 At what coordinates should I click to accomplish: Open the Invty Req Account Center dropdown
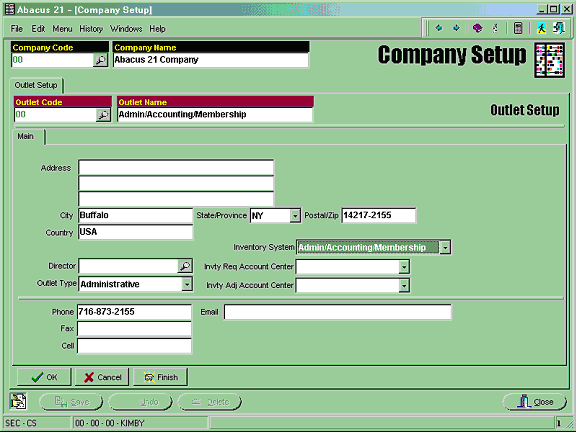404,267
